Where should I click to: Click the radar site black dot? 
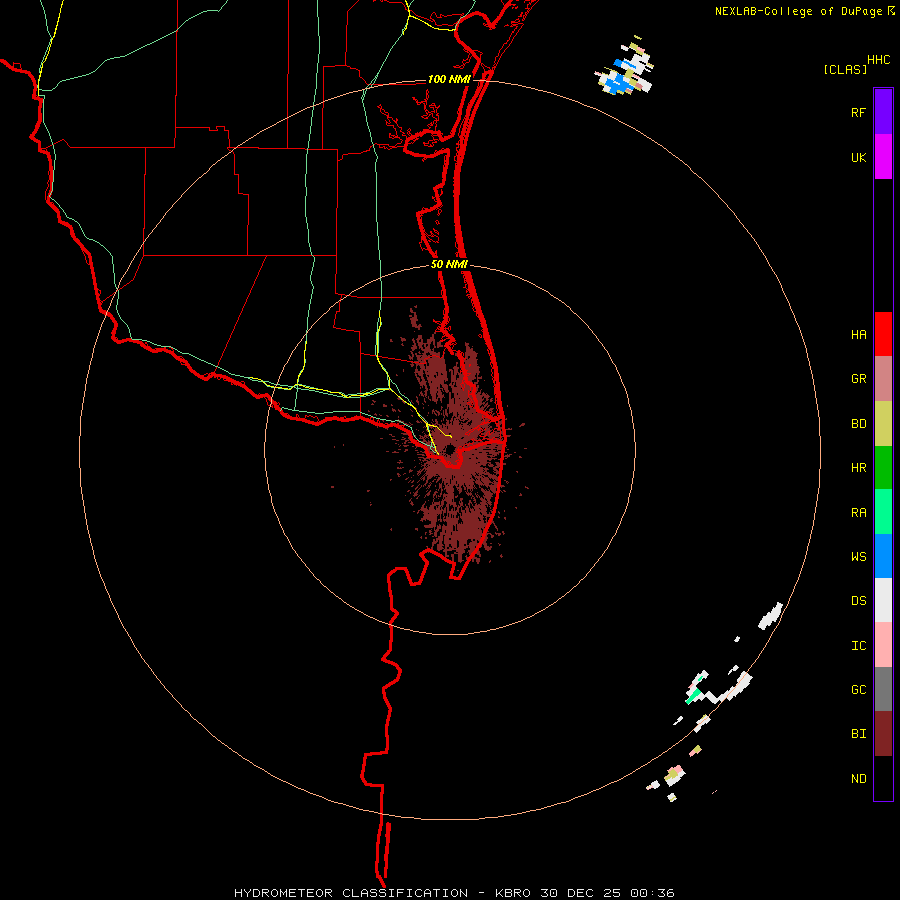pyautogui.click(x=450, y=449)
